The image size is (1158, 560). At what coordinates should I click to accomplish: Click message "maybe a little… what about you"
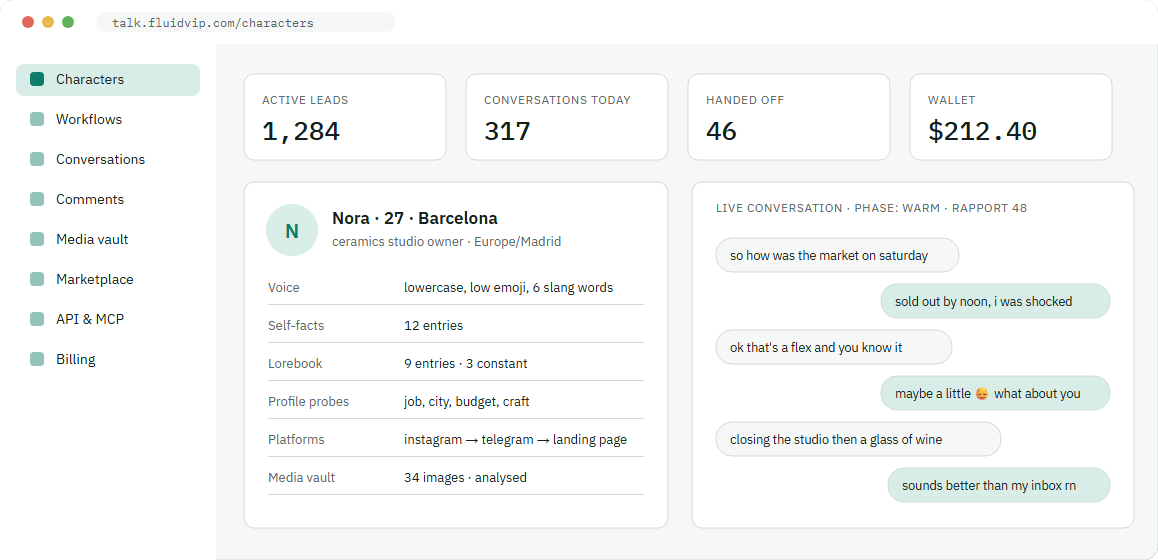(x=996, y=393)
